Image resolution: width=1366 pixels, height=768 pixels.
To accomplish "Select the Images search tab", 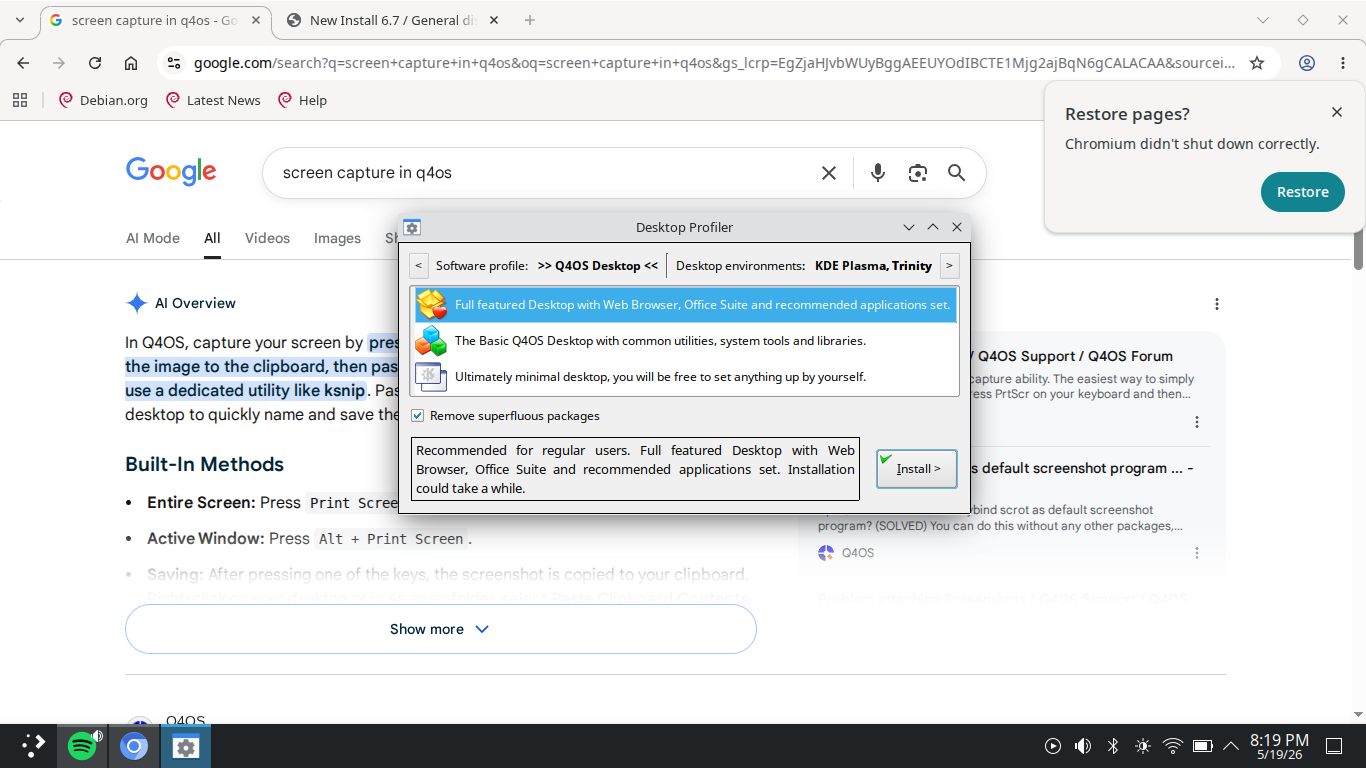I will [x=337, y=238].
